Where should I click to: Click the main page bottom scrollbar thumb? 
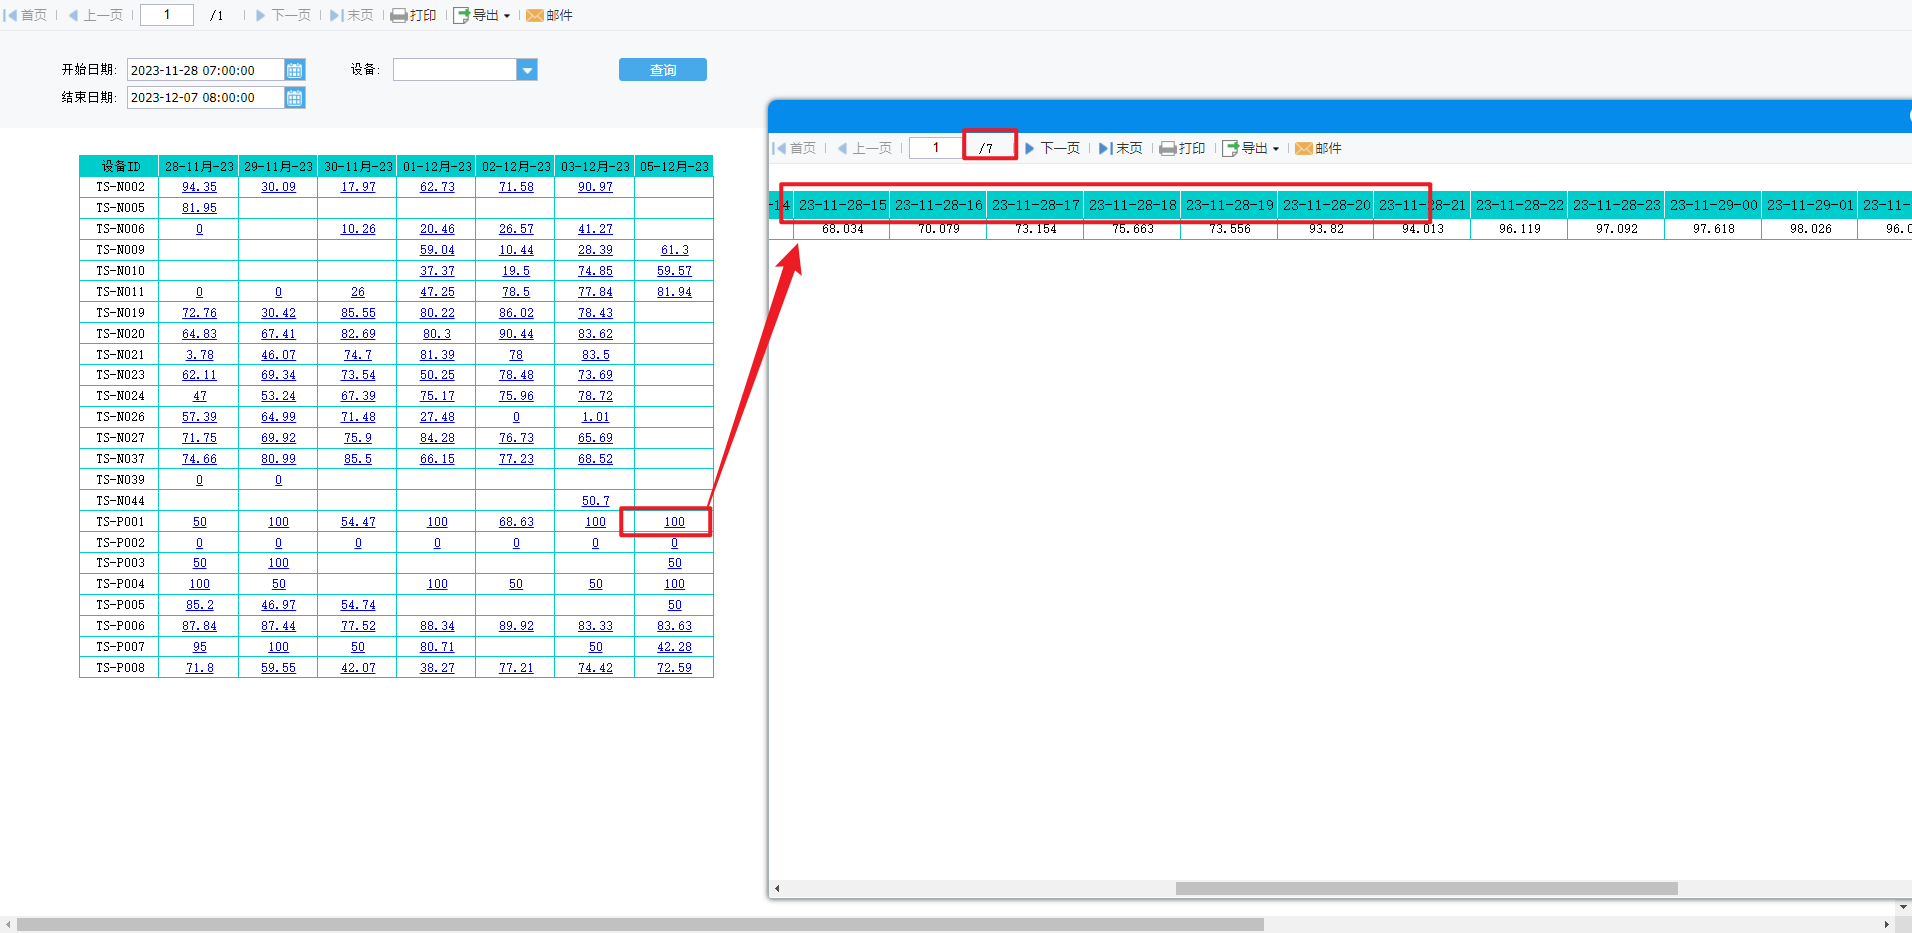click(x=640, y=925)
